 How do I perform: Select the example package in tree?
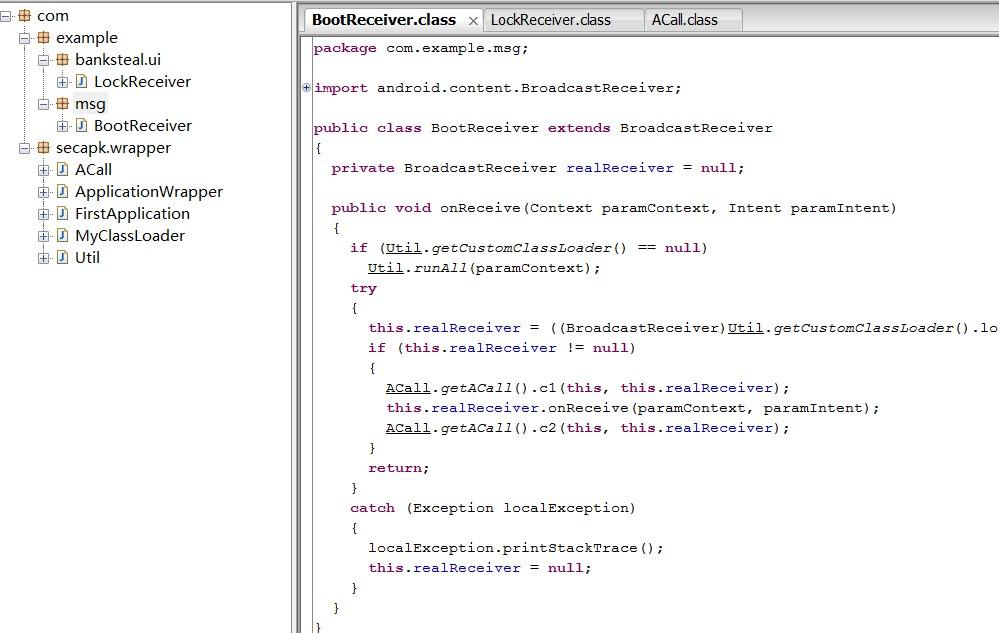tap(87, 38)
